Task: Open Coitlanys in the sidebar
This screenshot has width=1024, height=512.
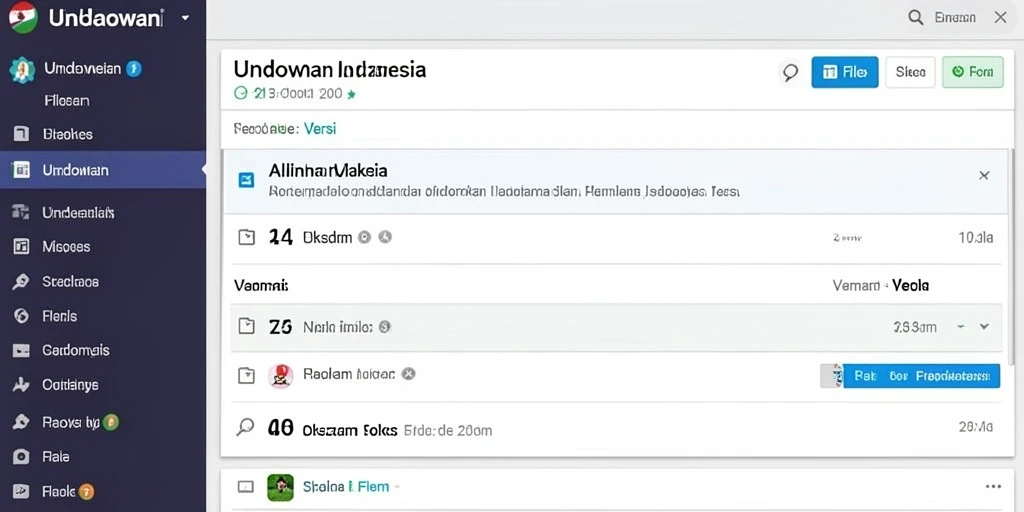Action: (71, 385)
